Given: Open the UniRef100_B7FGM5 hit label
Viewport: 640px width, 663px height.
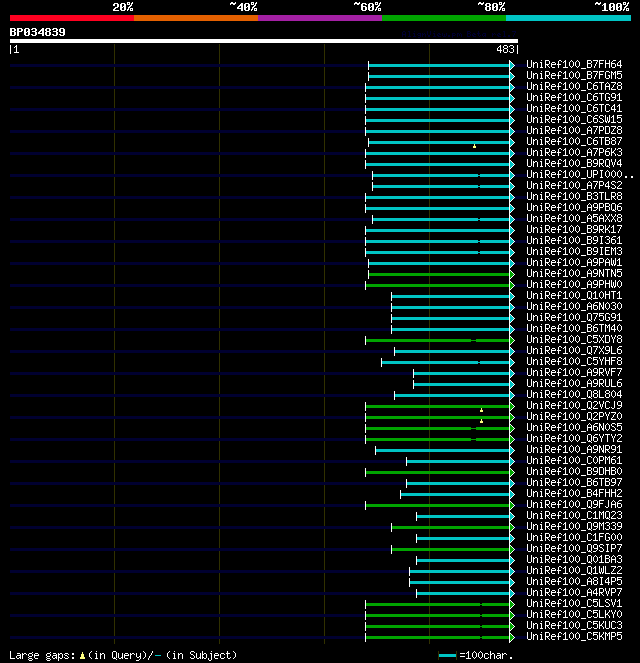Looking at the screenshot, I should pos(574,76).
